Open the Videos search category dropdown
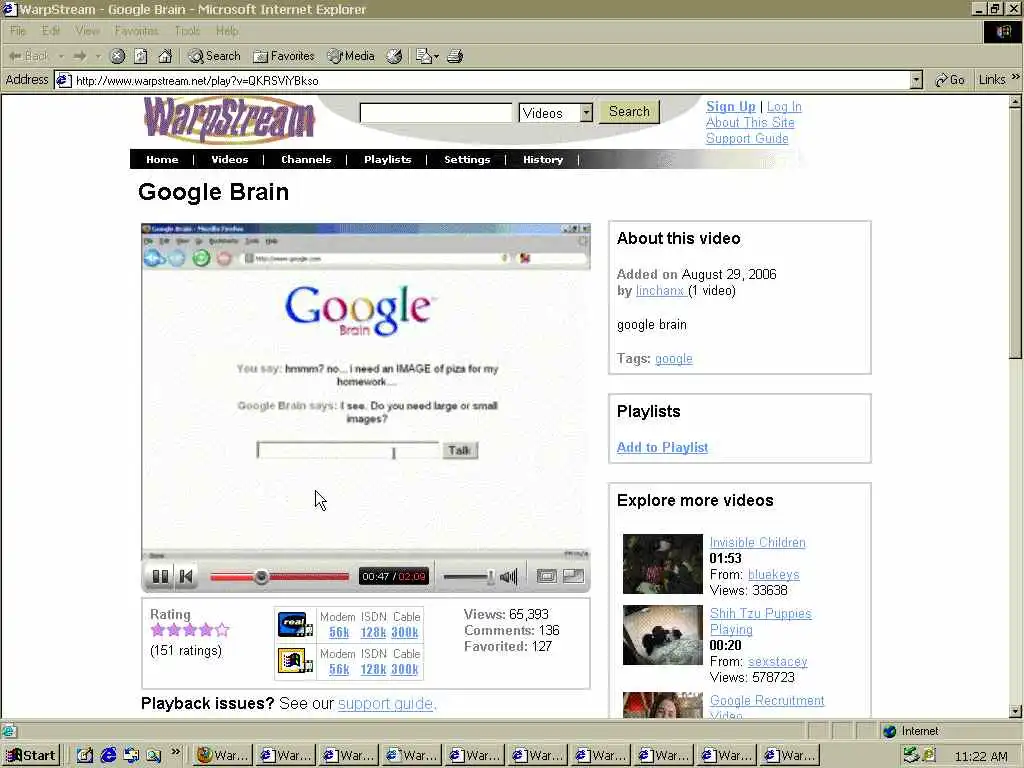Image resolution: width=1024 pixels, height=768 pixels. pyautogui.click(x=556, y=112)
